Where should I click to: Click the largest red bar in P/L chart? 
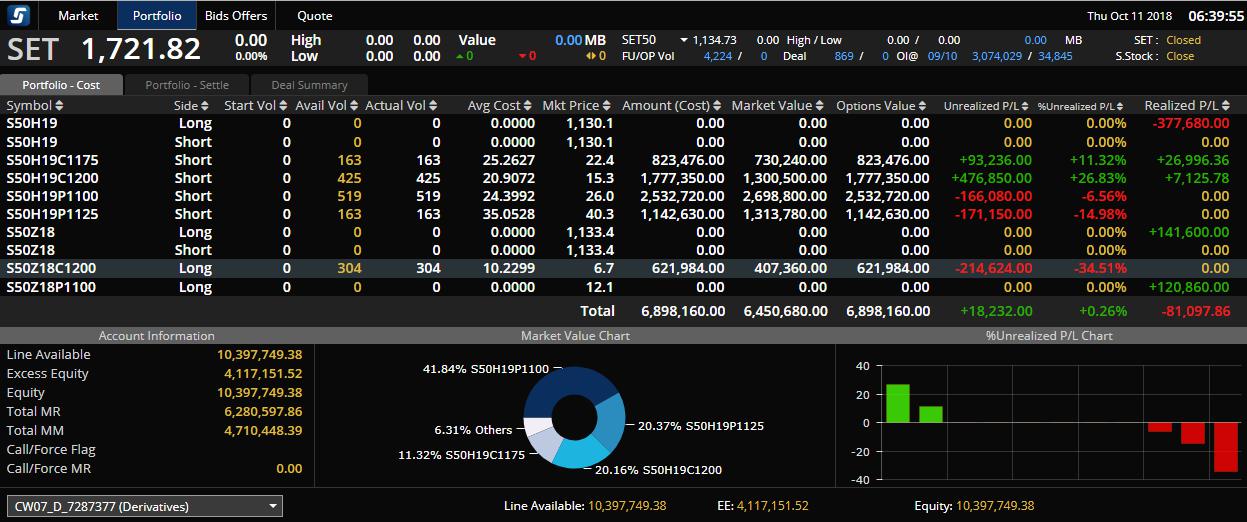pyautogui.click(x=1226, y=446)
